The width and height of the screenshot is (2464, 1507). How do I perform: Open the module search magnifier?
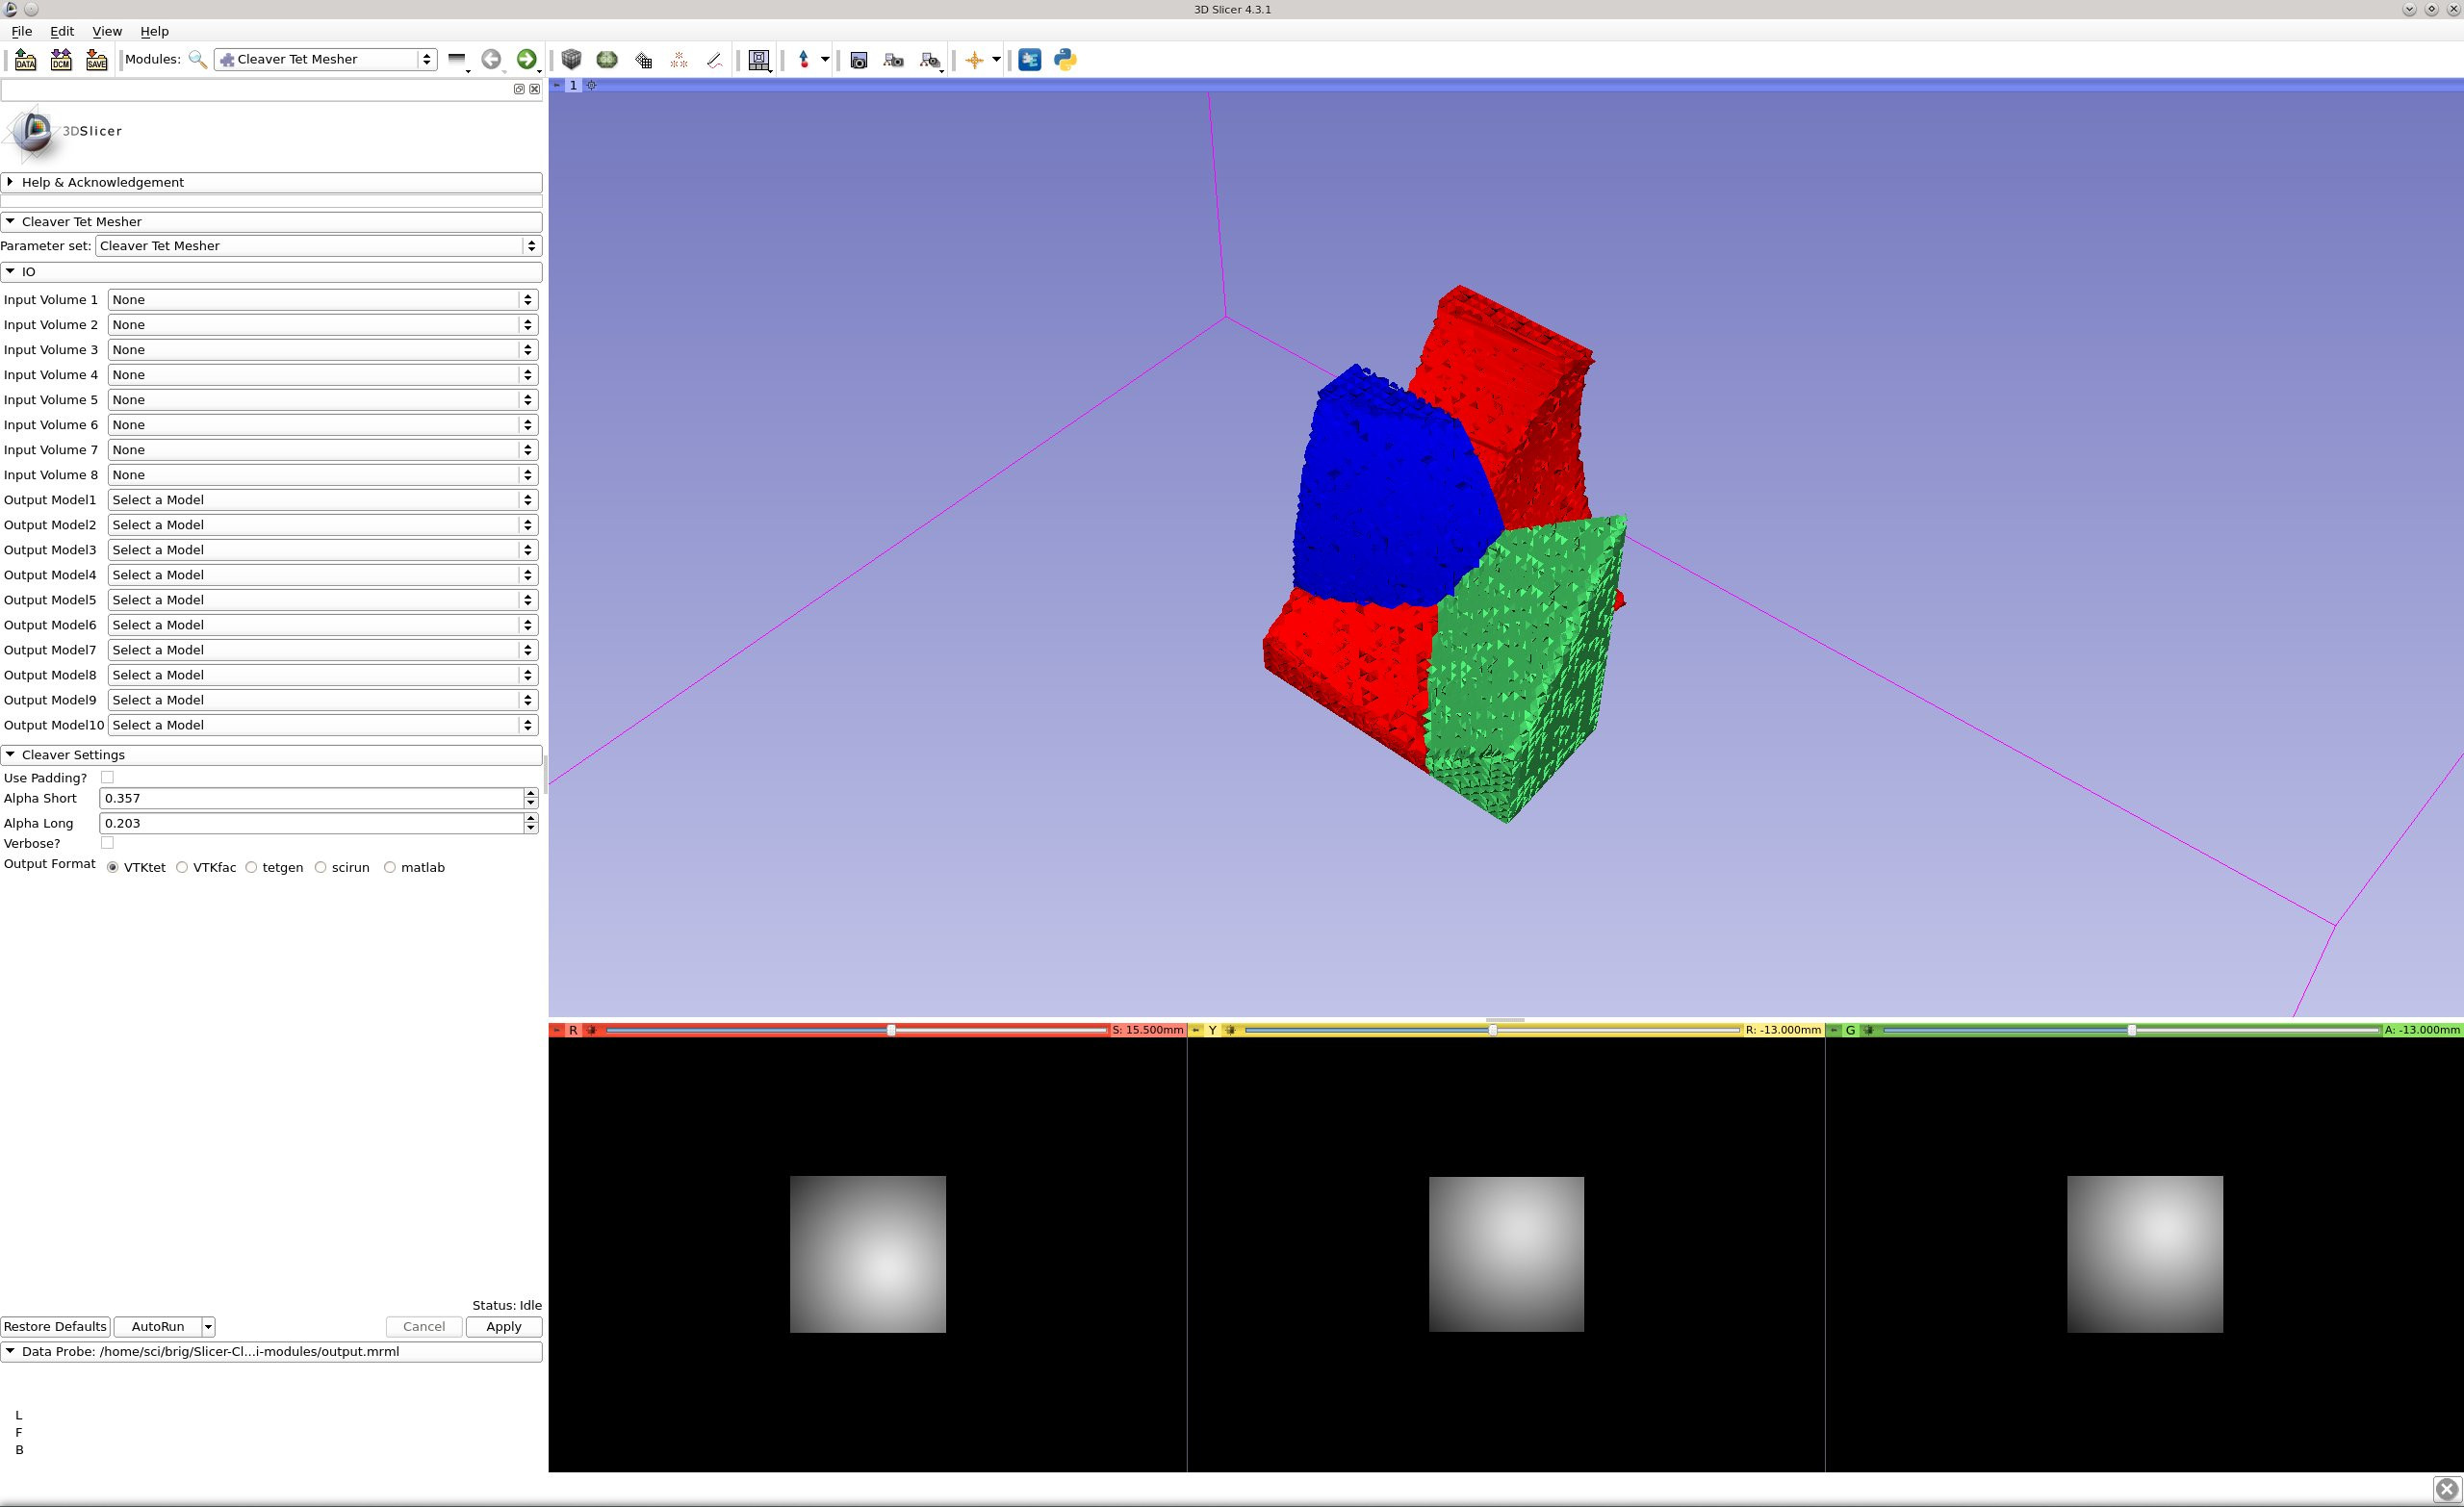(198, 60)
